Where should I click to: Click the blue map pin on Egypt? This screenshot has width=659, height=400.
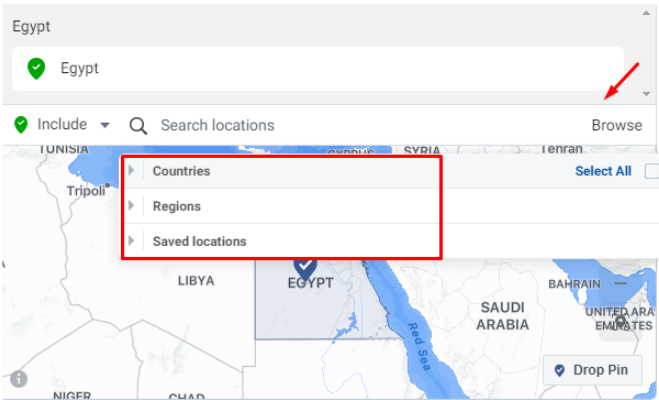click(305, 265)
